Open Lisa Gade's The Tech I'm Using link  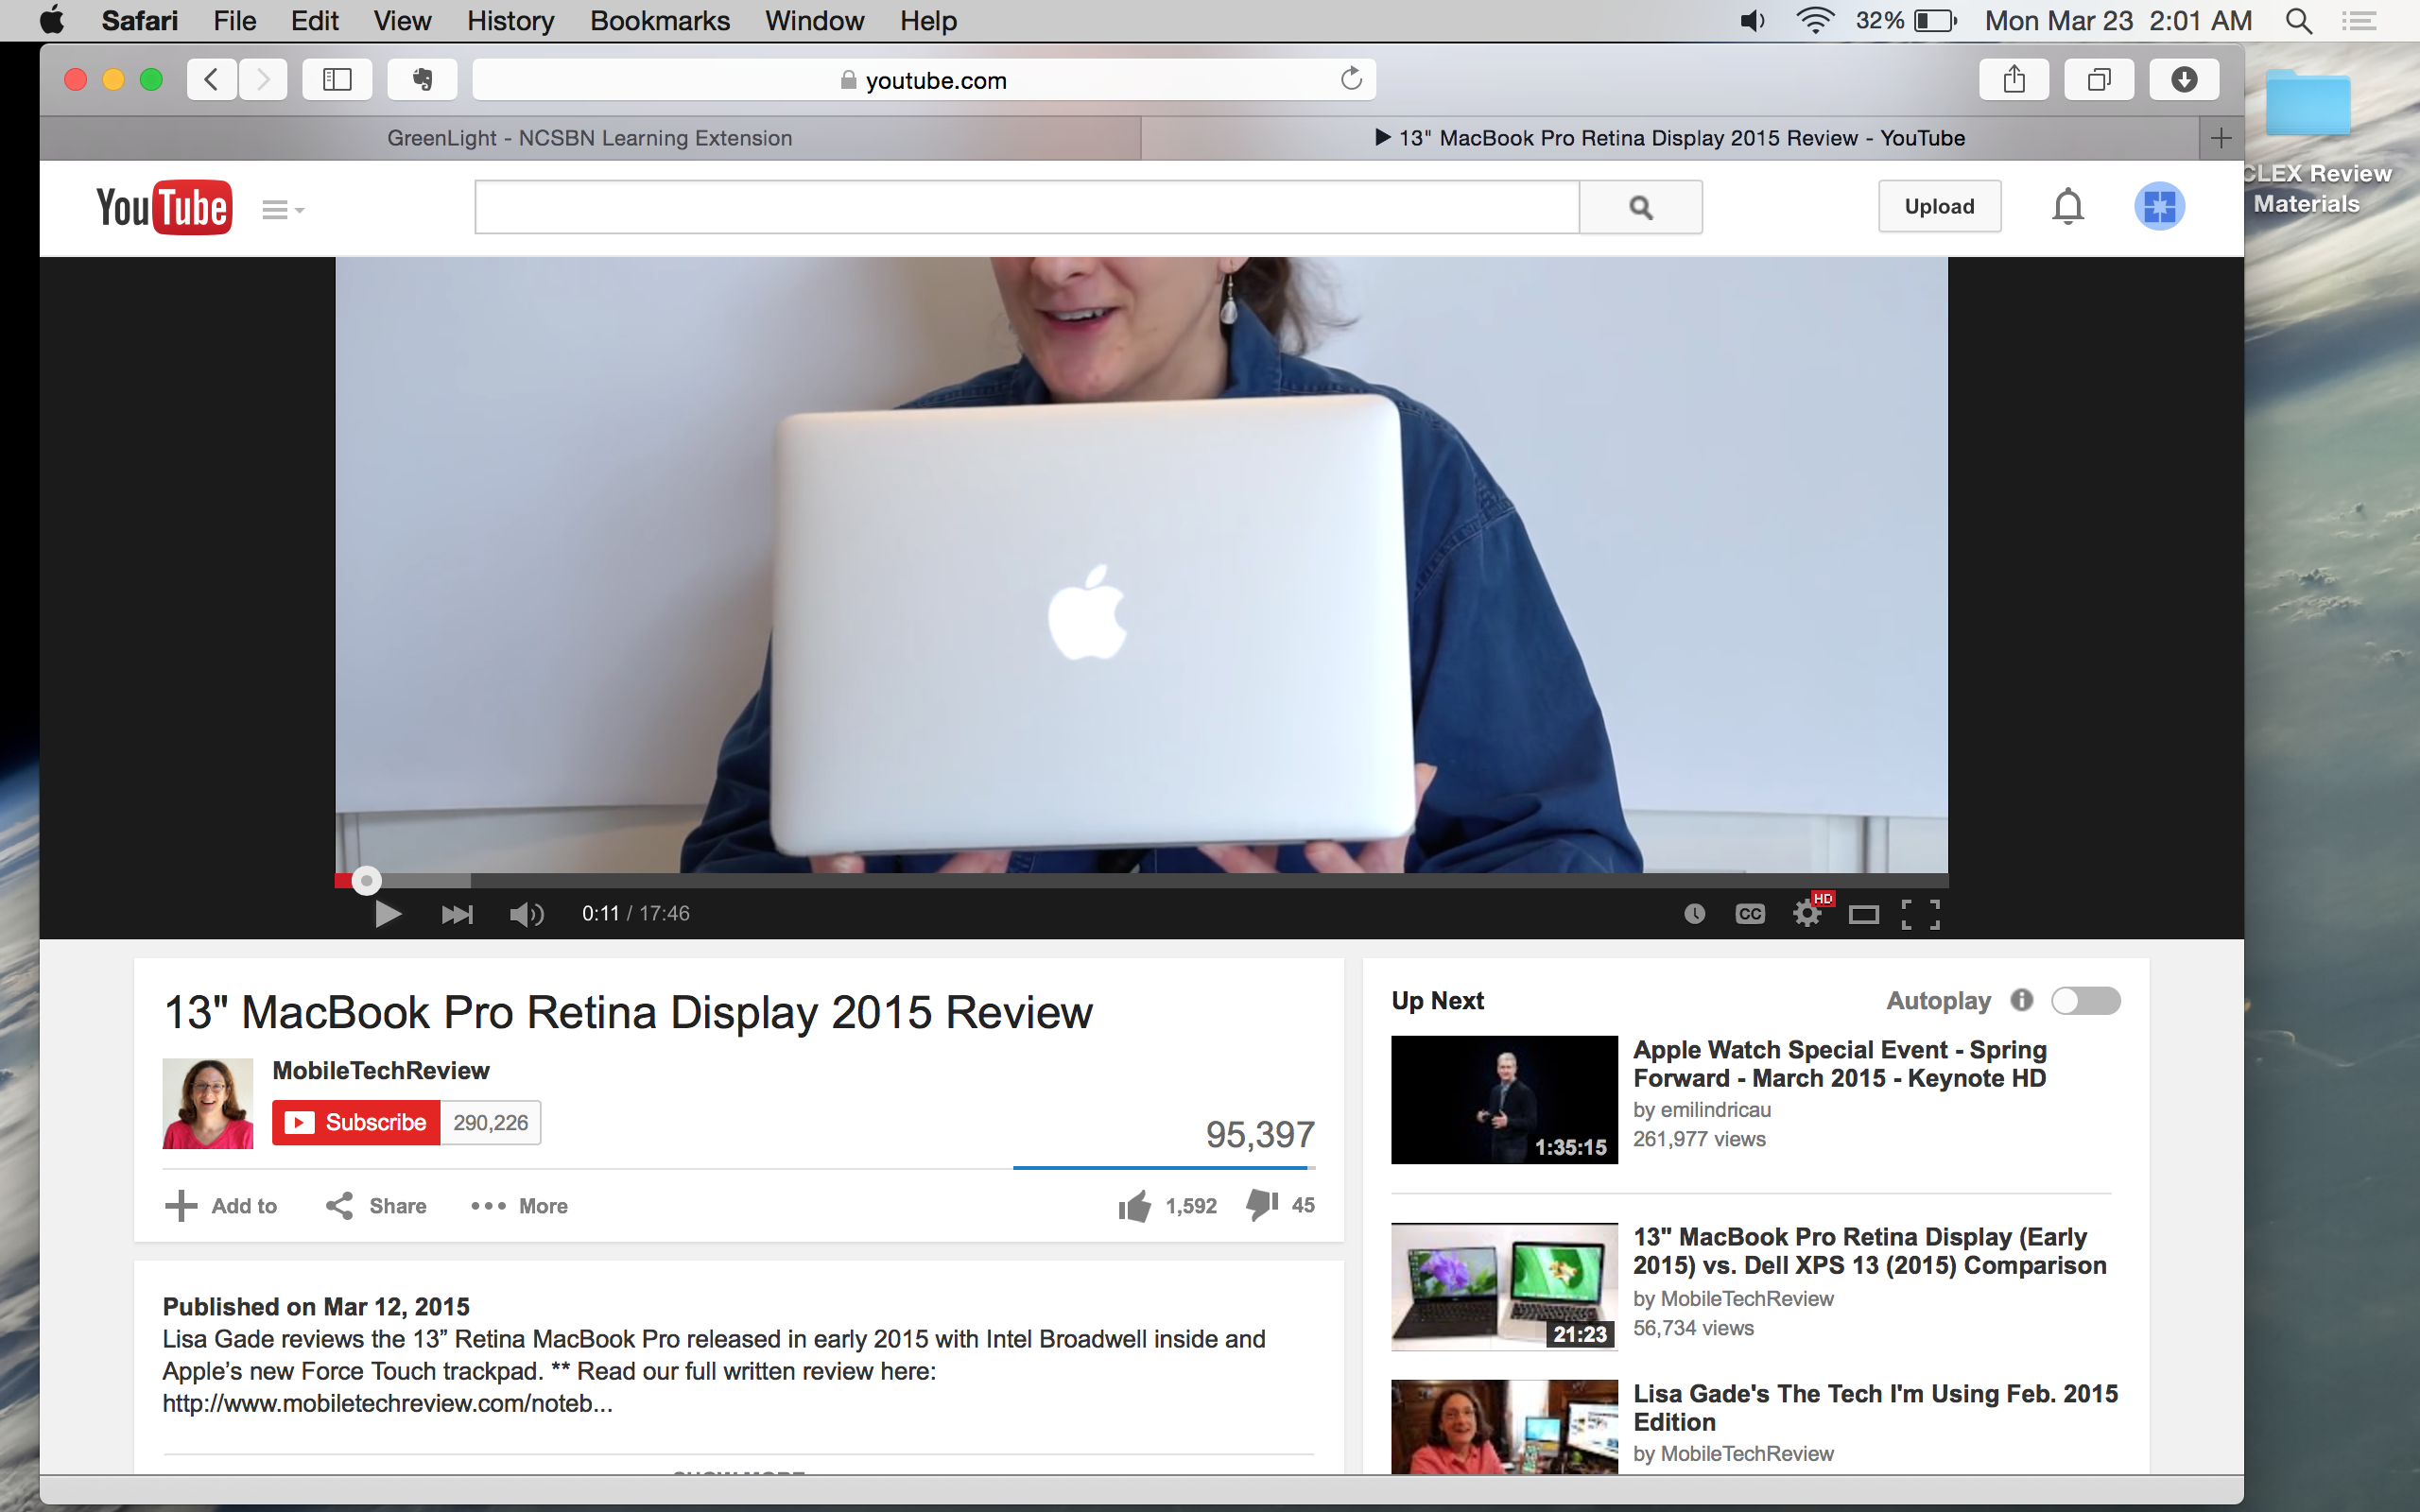pyautogui.click(x=1875, y=1407)
